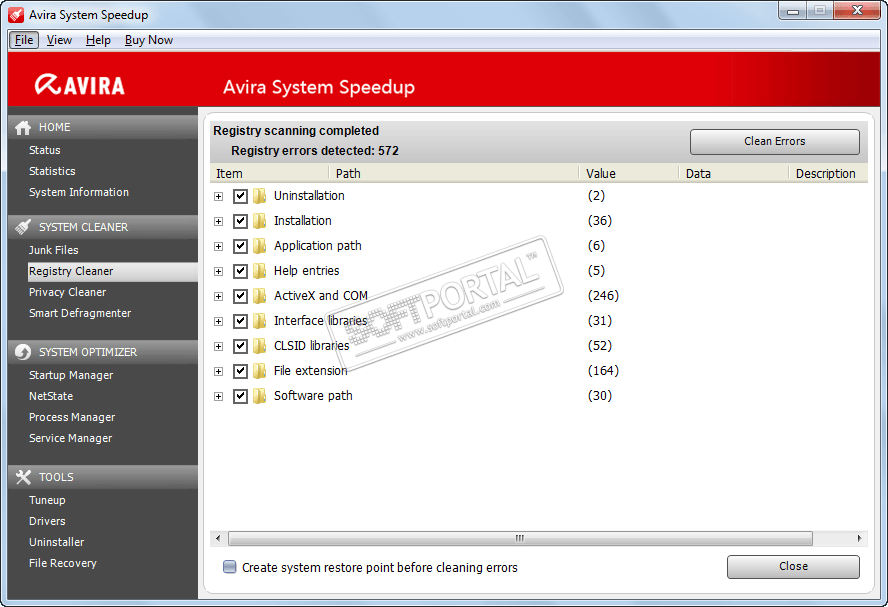Screen dimensions: 888x607
Task: Uncheck the Interface libraries checkbox
Action: [x=240, y=321]
